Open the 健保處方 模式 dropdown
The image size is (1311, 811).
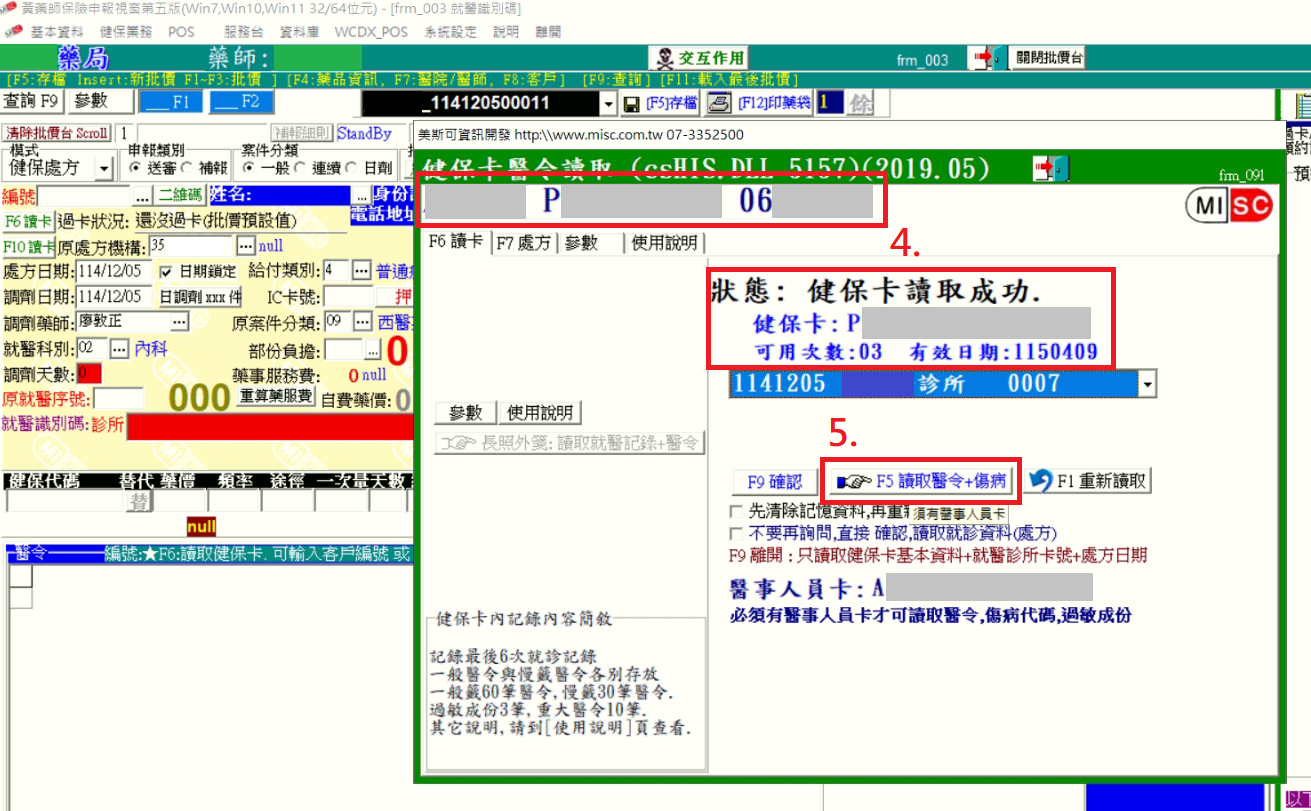click(104, 169)
